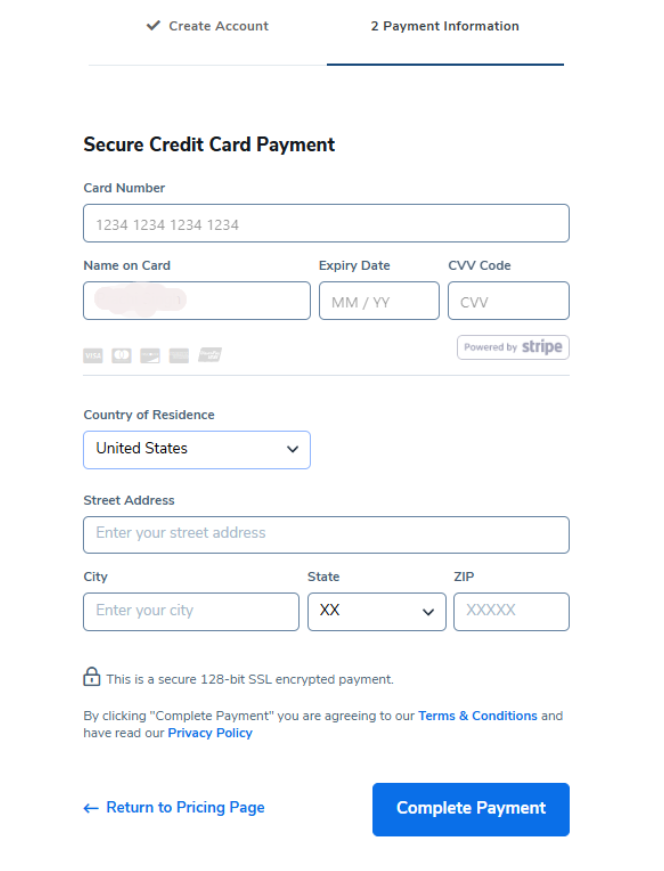Viewport: 664px width, 871px height.
Task: Click the Complete Payment button
Action: point(470,808)
